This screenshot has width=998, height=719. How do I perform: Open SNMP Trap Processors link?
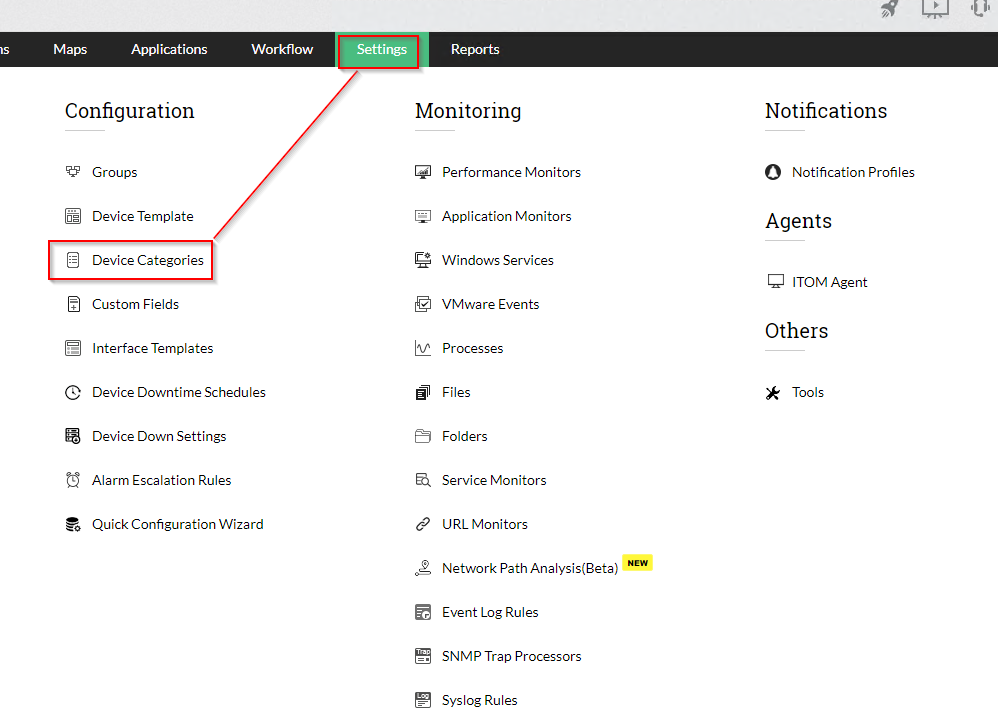(x=512, y=656)
